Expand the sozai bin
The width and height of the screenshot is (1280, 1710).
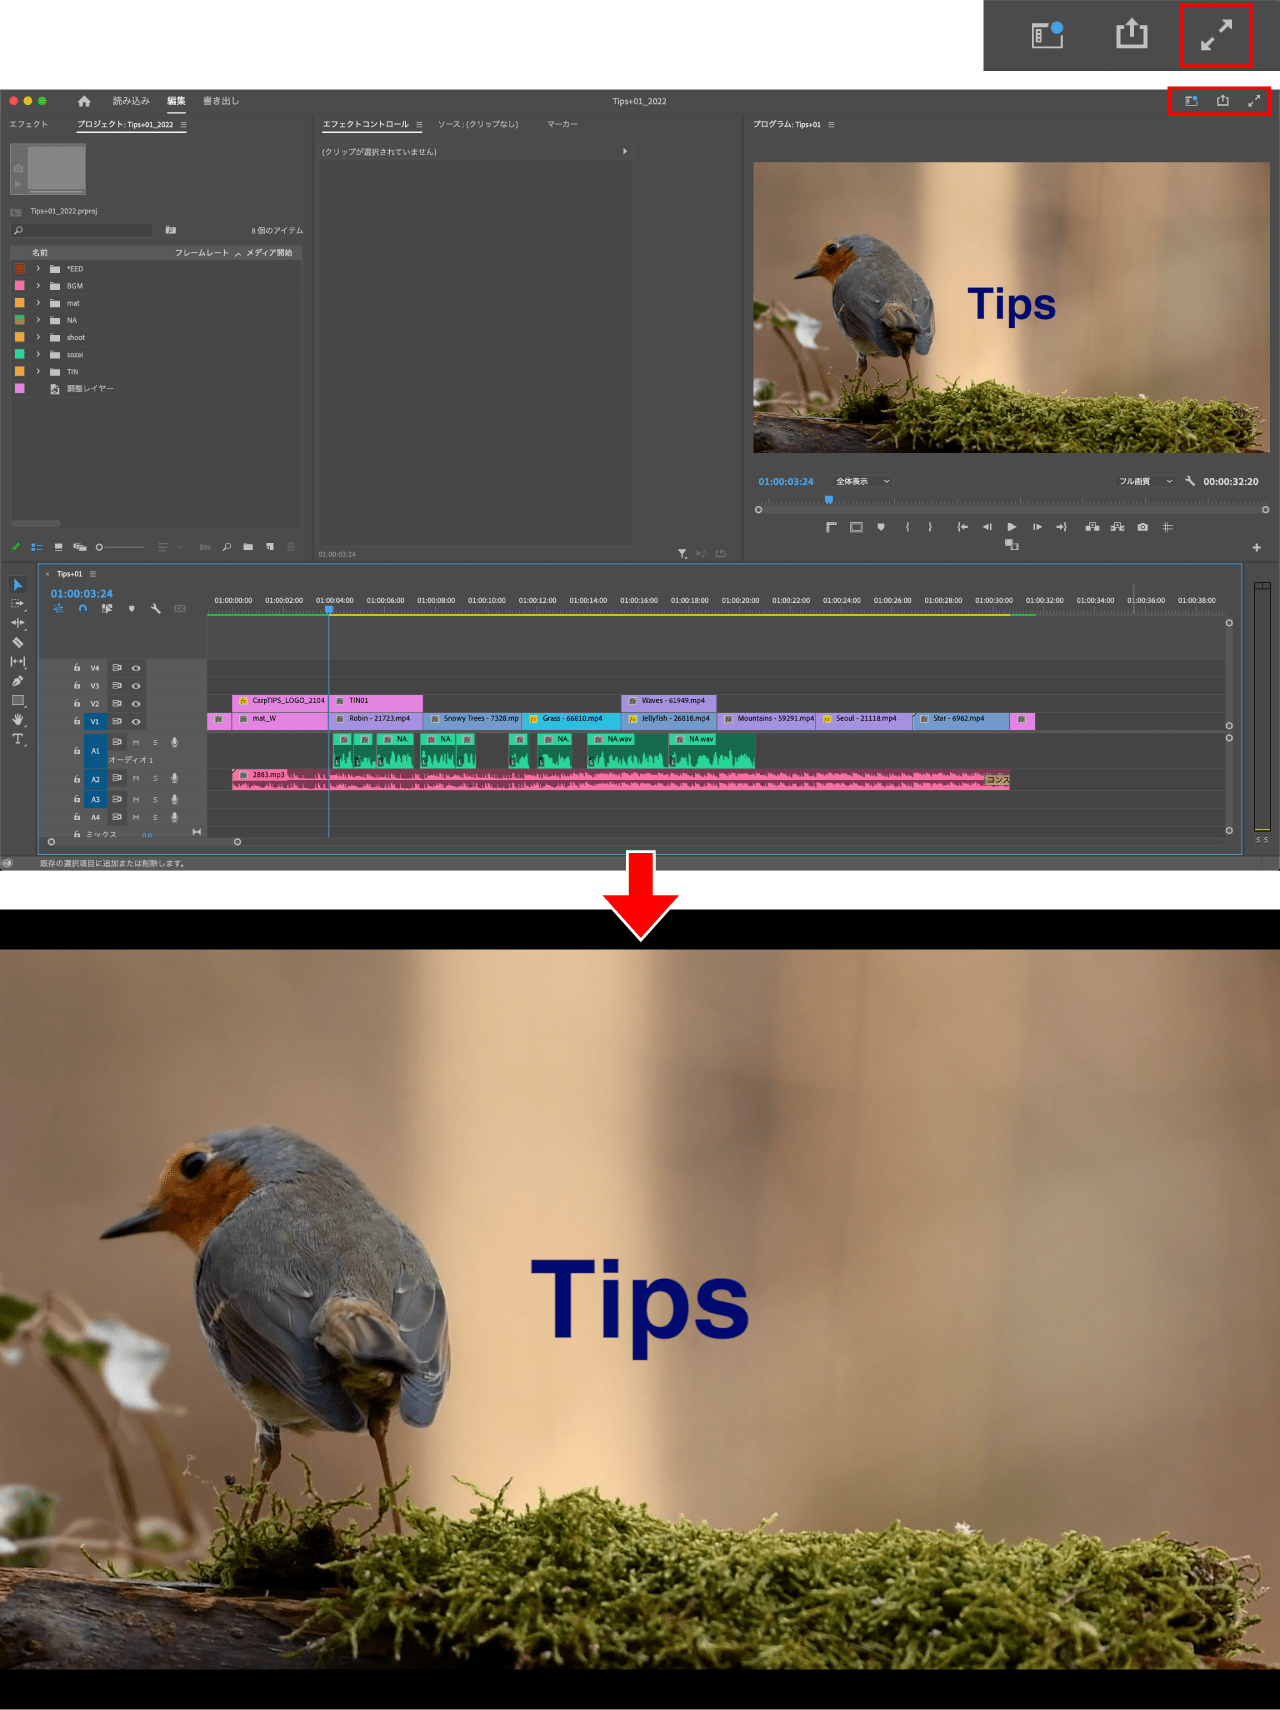coord(38,354)
